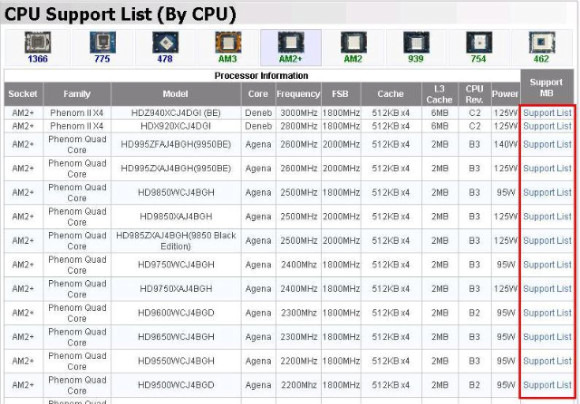Select model cell HD9850WCJ4BGH
Image resolution: width=580 pixels, height=404 pixels.
(176, 192)
